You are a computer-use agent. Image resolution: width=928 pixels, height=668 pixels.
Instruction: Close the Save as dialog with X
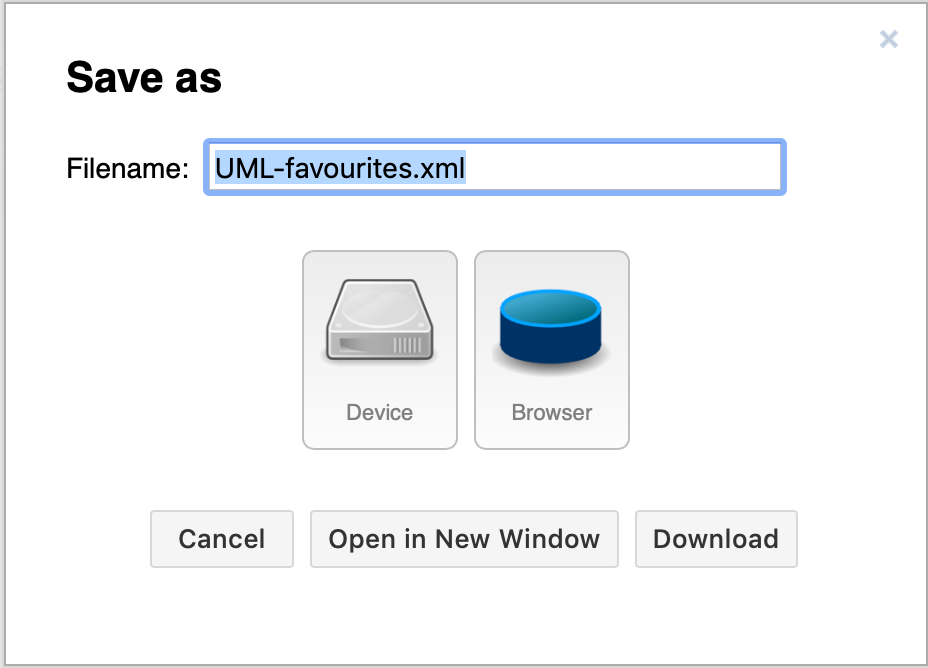pyautogui.click(x=888, y=39)
